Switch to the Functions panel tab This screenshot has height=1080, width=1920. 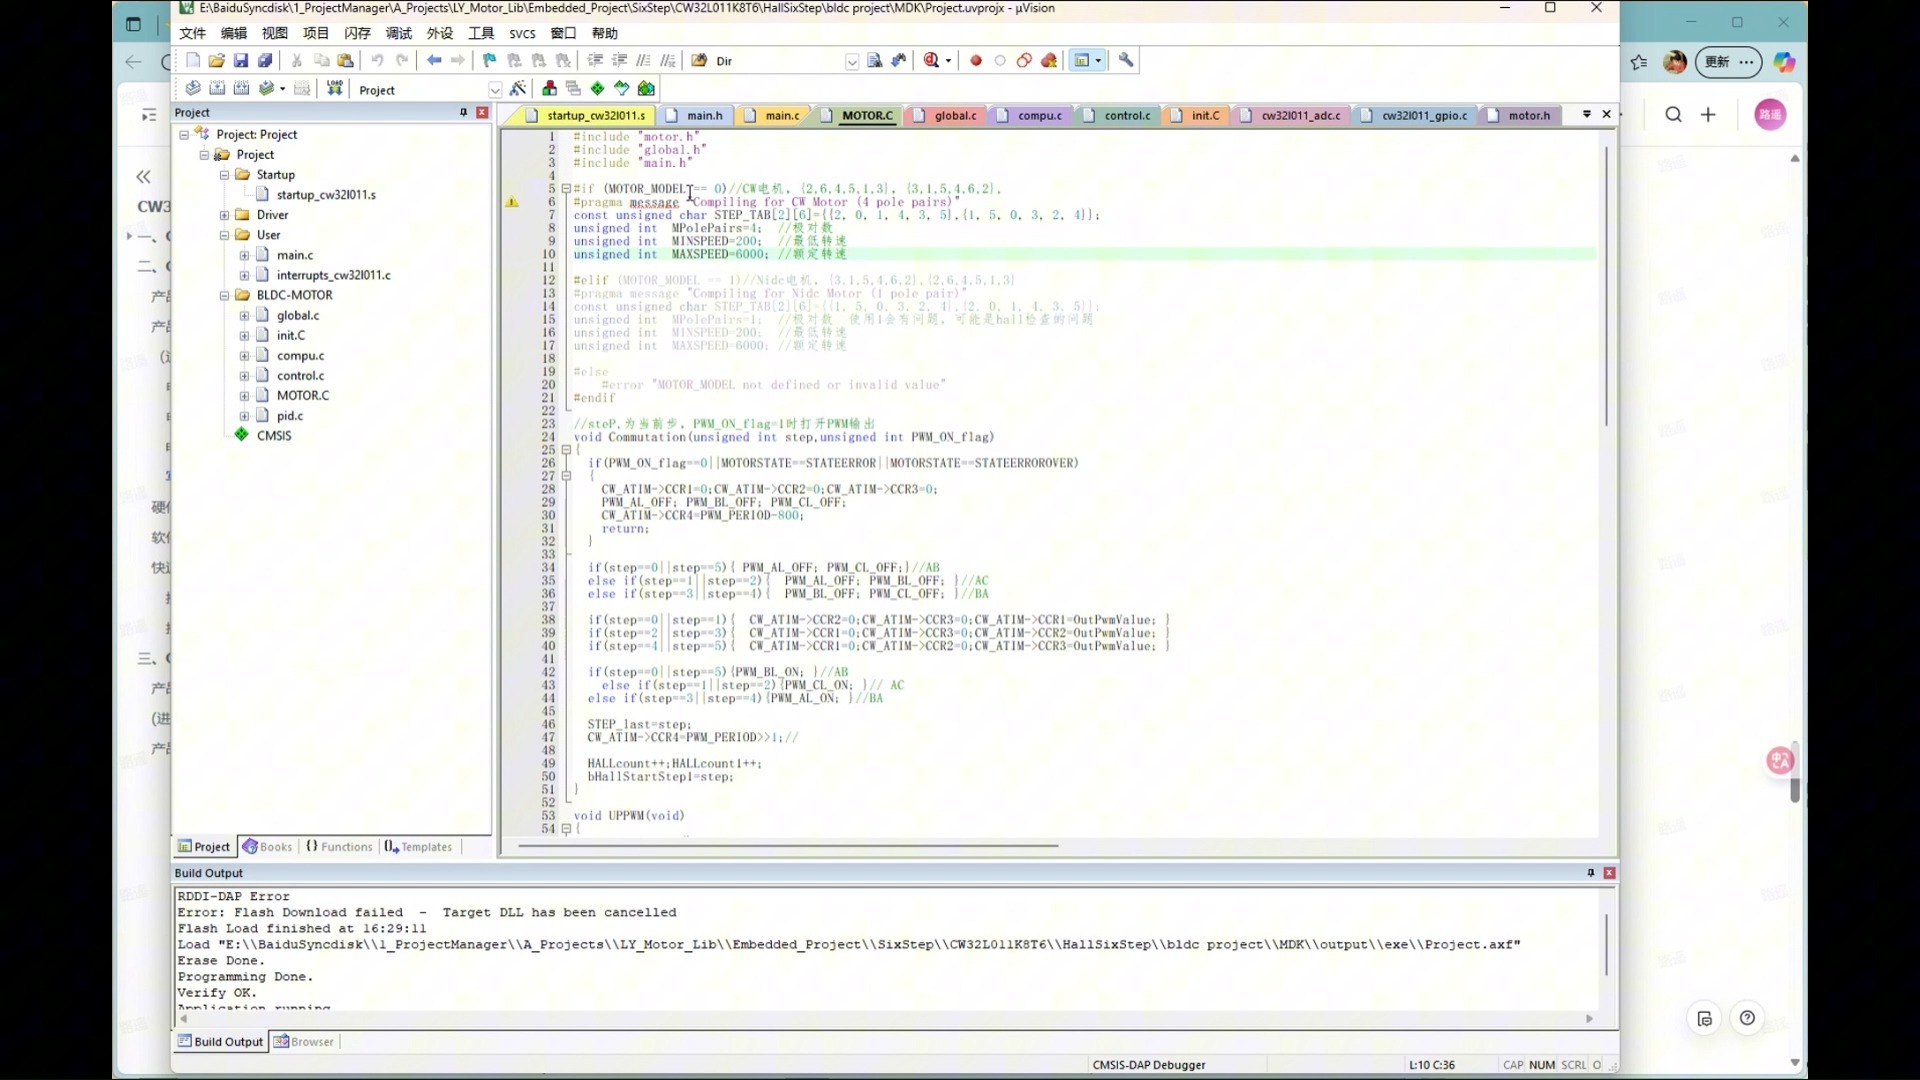339,846
